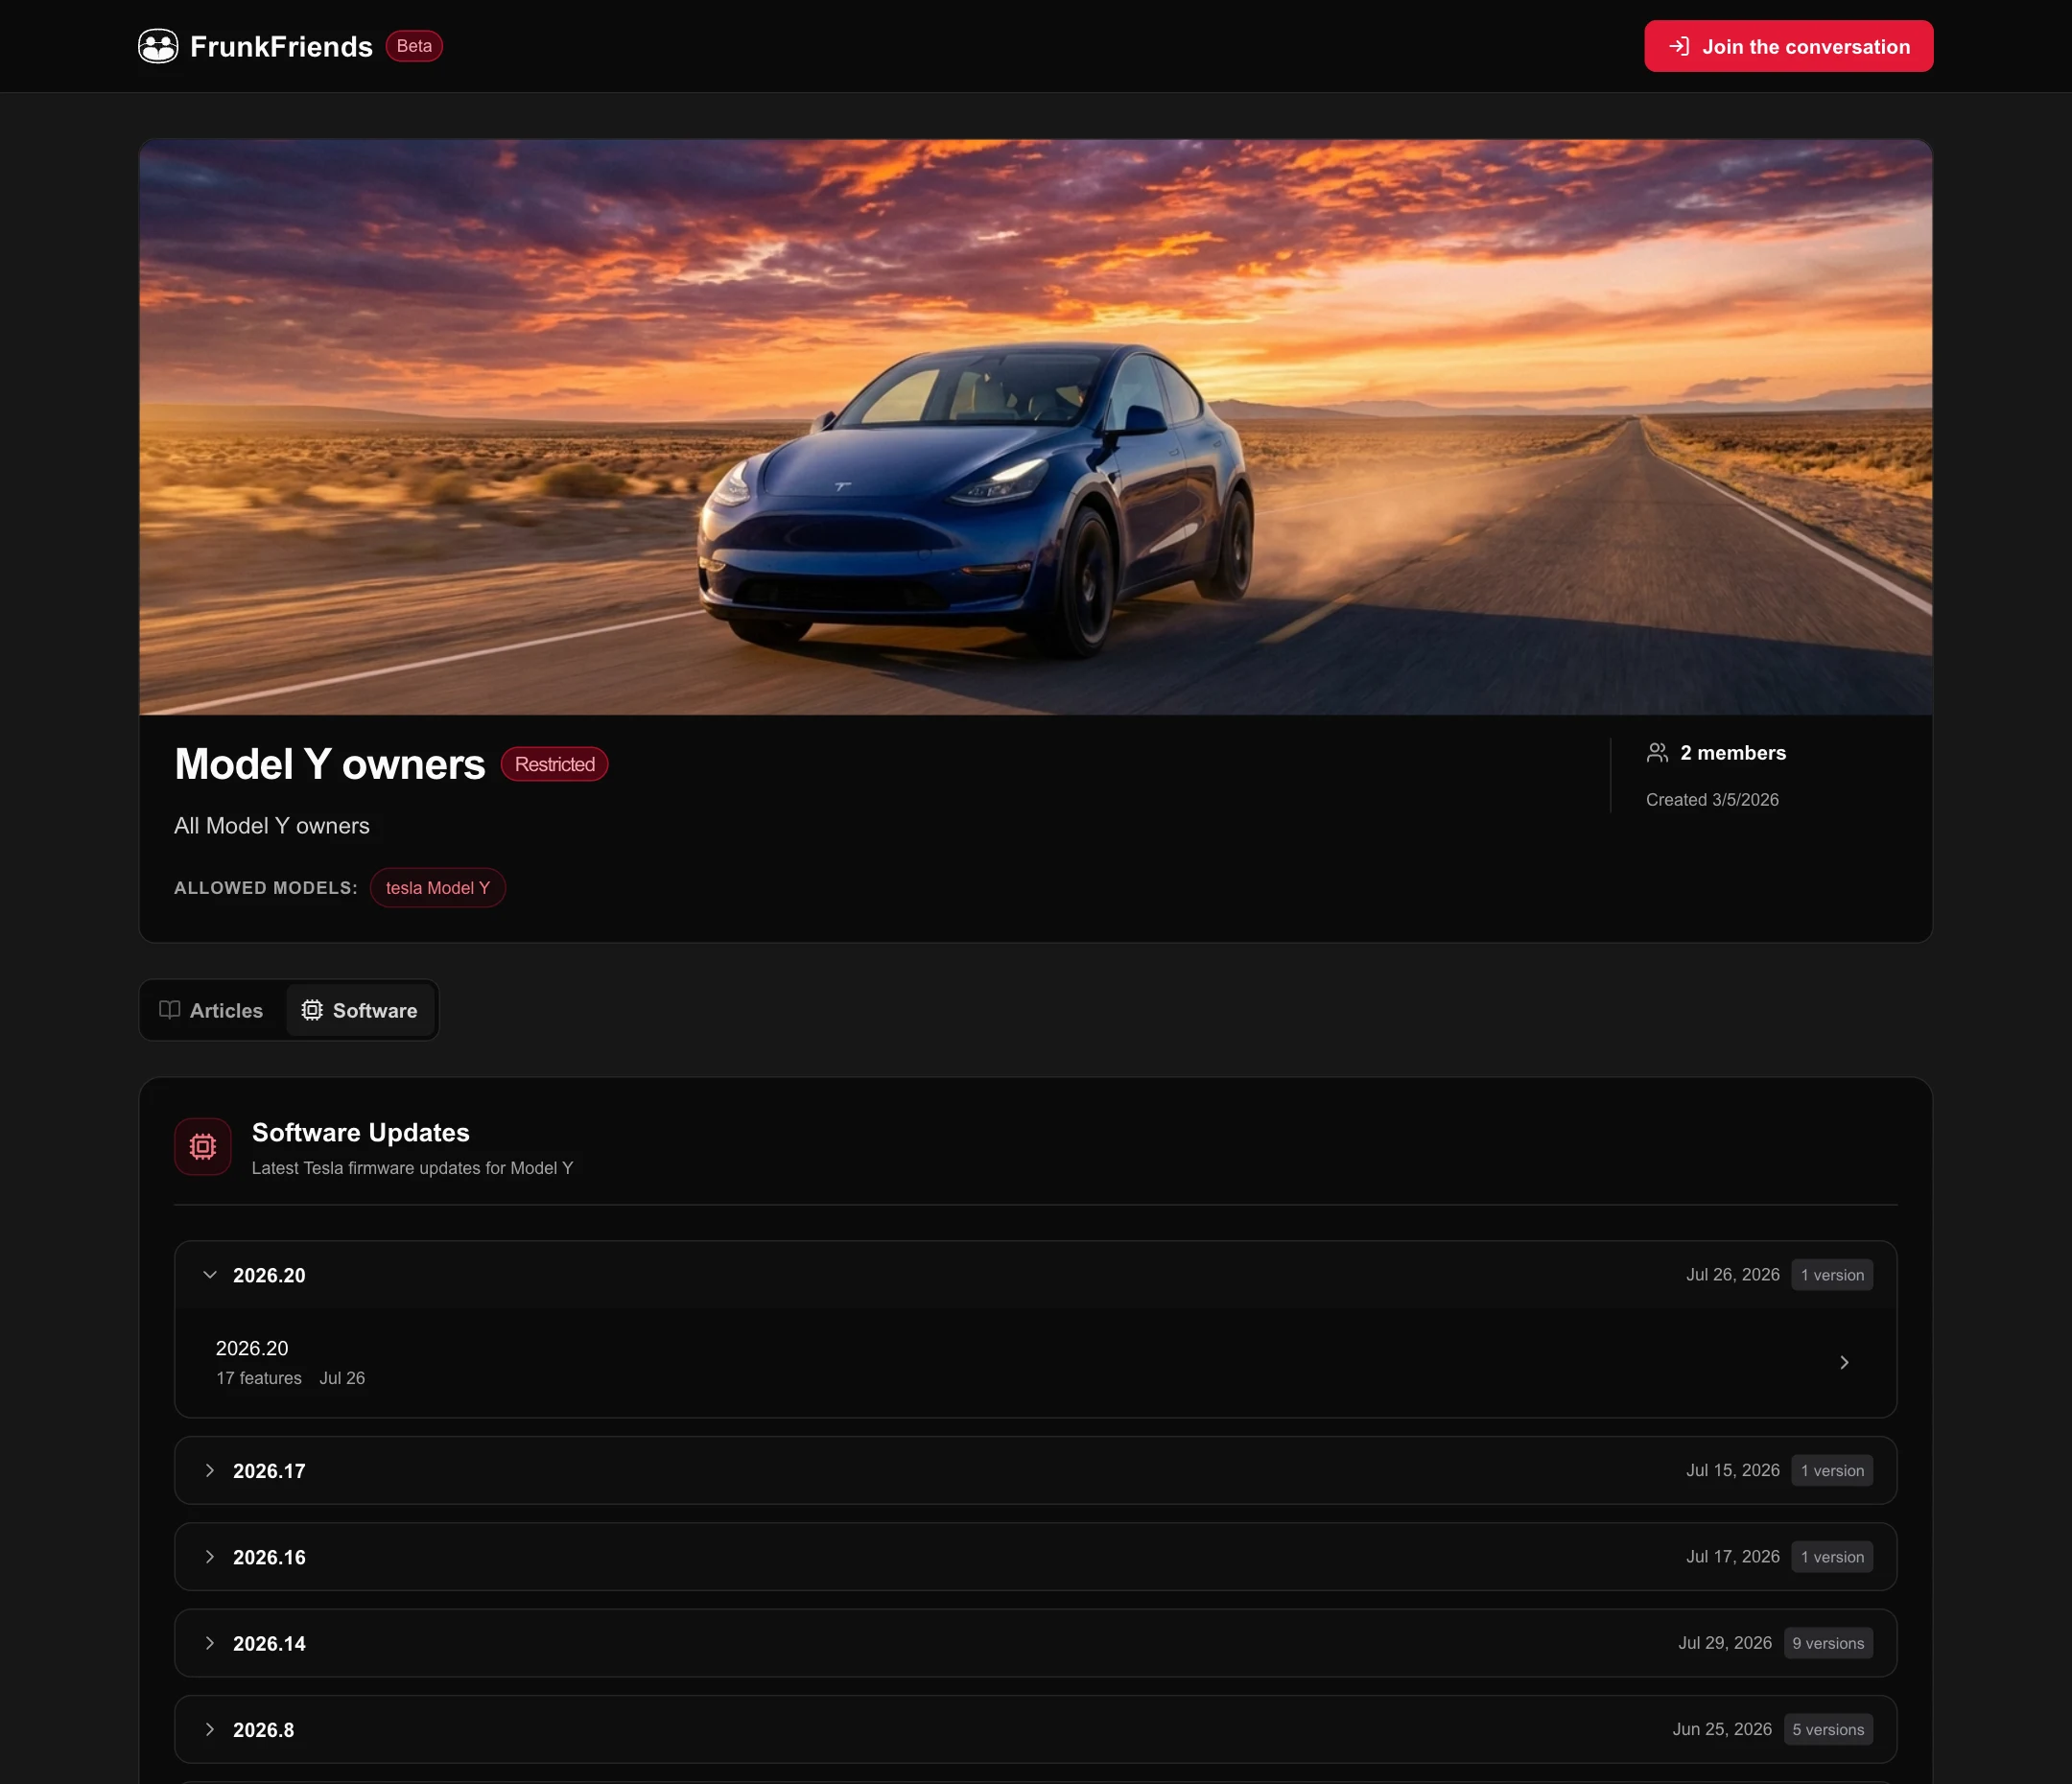The width and height of the screenshot is (2072, 1784).
Task: Click the Jul 26, 2026 date
Action: point(1732,1275)
